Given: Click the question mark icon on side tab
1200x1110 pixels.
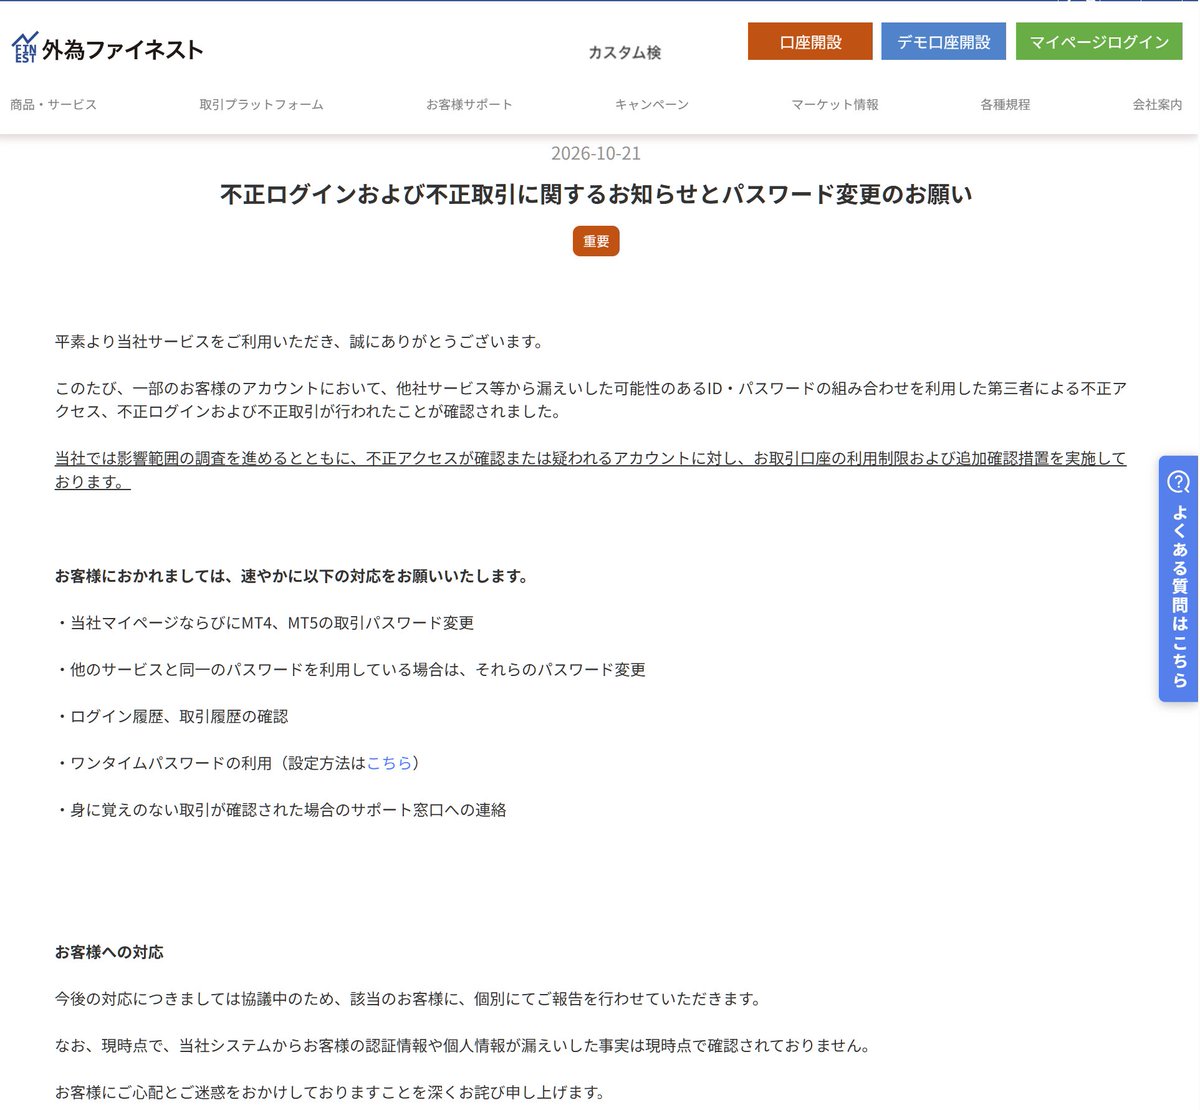Looking at the screenshot, I should (x=1179, y=482).
